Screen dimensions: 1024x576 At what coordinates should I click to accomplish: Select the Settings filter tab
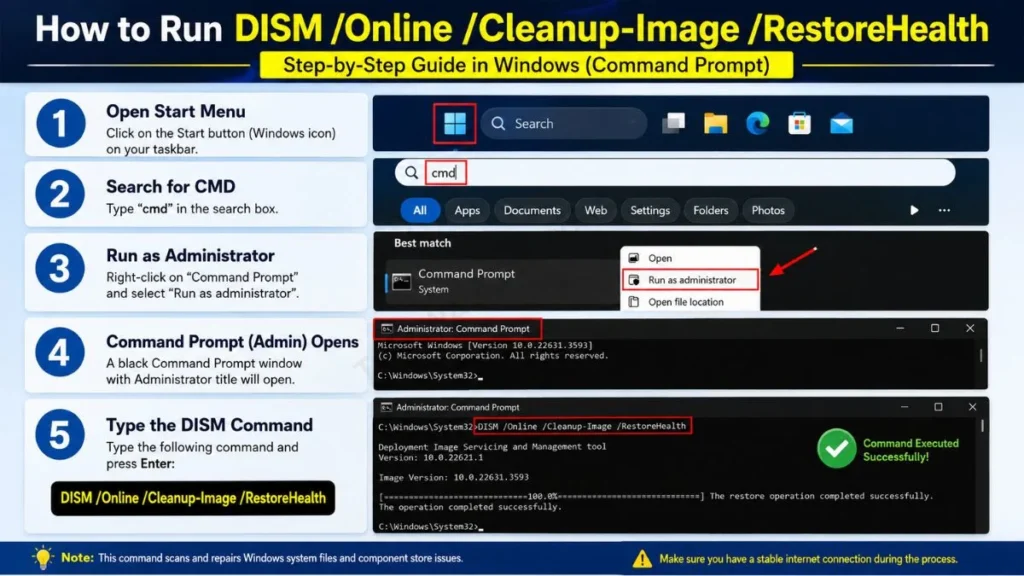click(650, 210)
